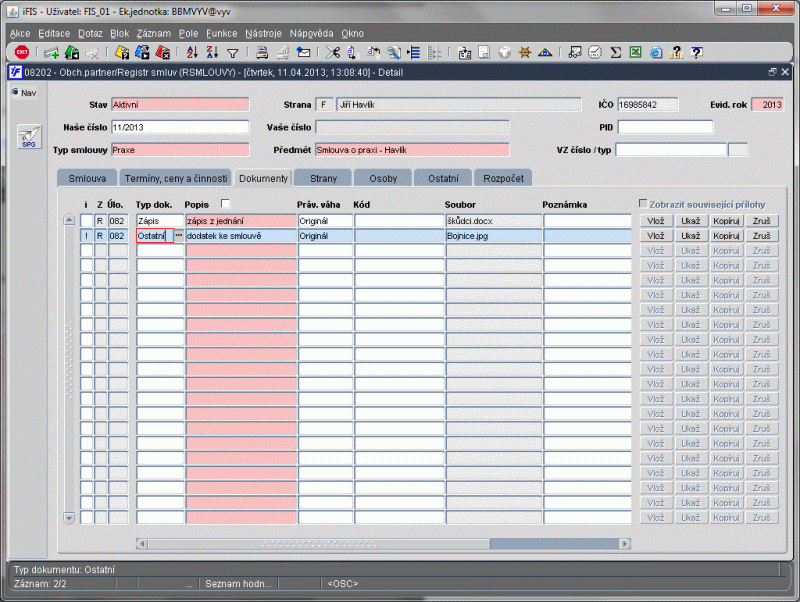Click the SPG paper plane icon
The width and height of the screenshot is (800, 602).
28,137
